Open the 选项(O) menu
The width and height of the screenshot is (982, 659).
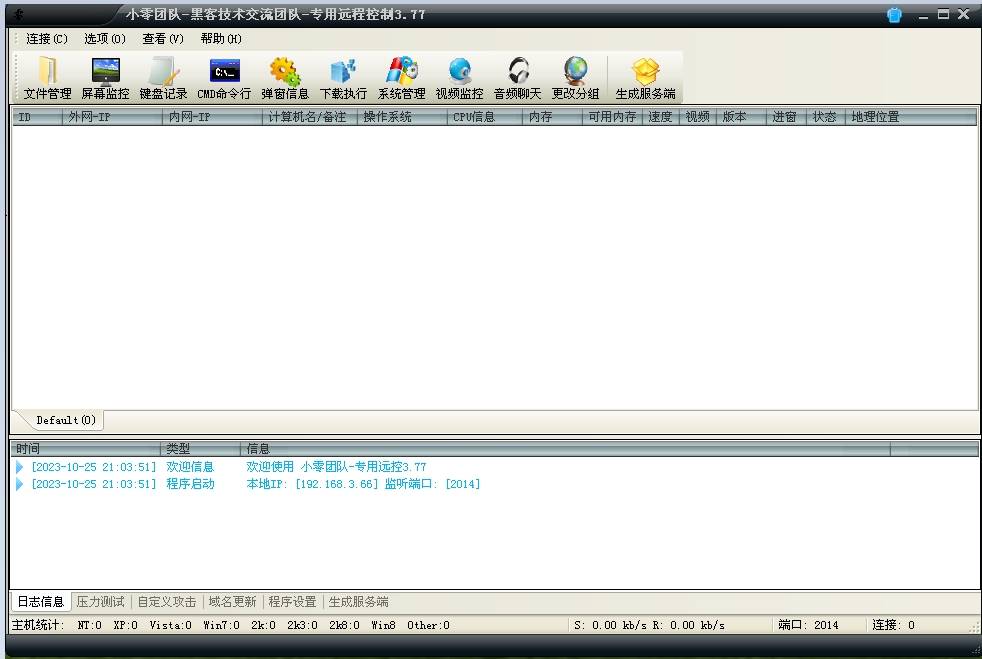(105, 39)
